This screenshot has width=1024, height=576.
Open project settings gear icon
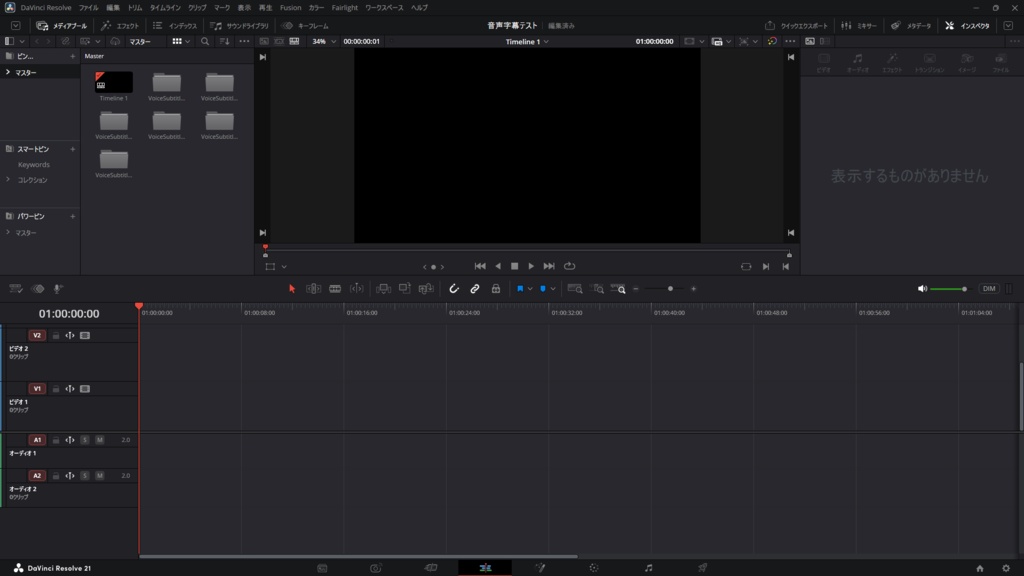[1006, 568]
